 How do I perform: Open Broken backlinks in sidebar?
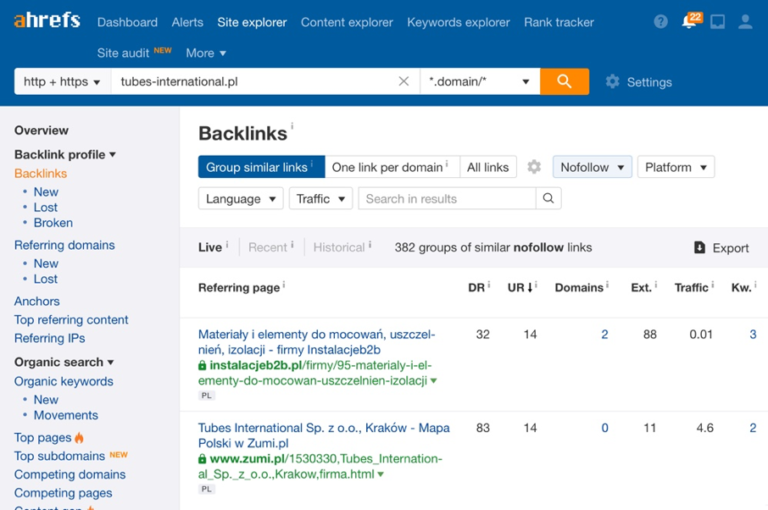[53, 223]
